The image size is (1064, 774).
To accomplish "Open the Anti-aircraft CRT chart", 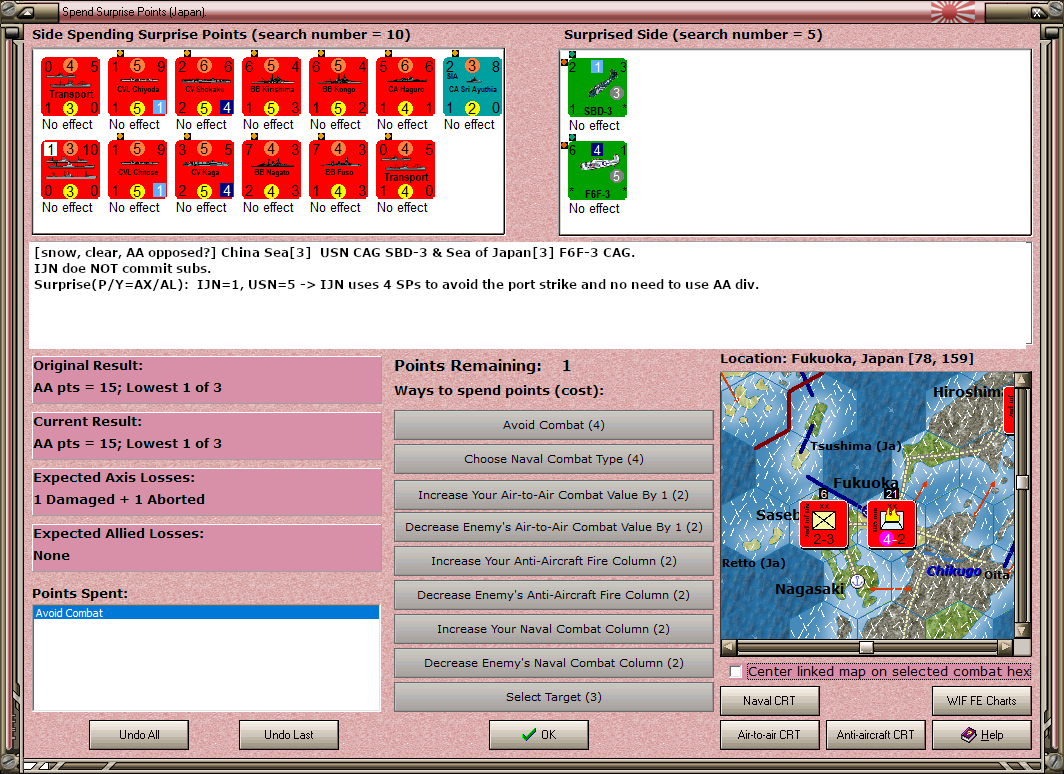I will [x=875, y=735].
